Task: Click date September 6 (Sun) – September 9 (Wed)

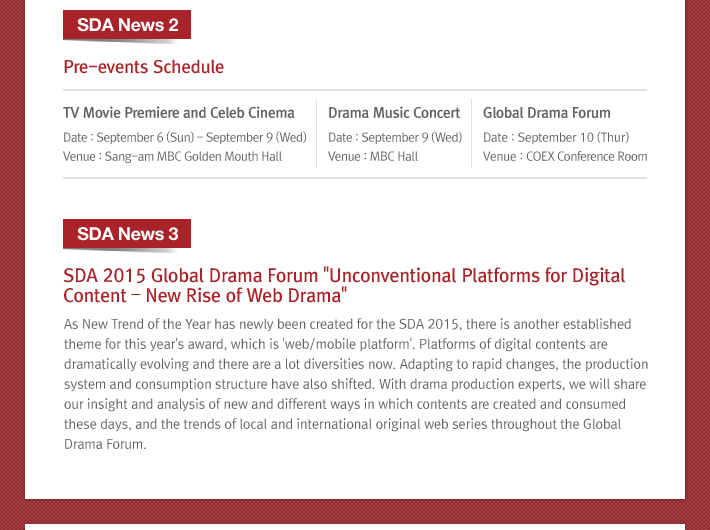Action: coord(185,137)
